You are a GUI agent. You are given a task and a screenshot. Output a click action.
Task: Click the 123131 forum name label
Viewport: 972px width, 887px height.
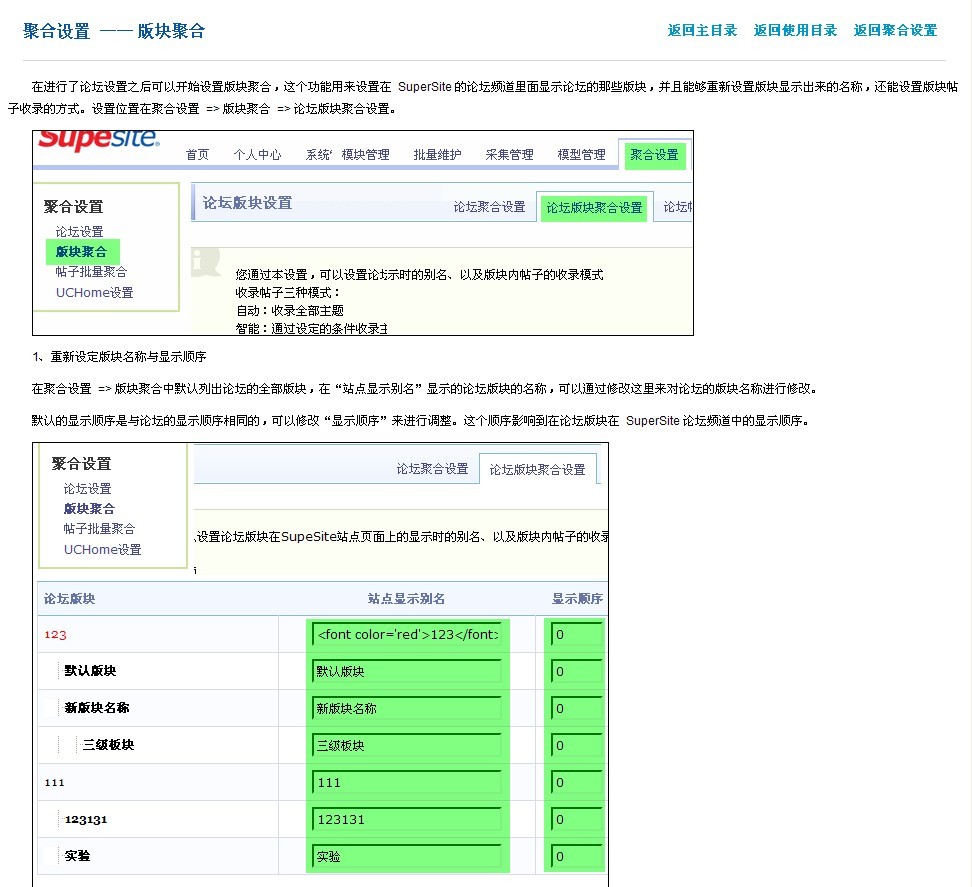tap(86, 819)
